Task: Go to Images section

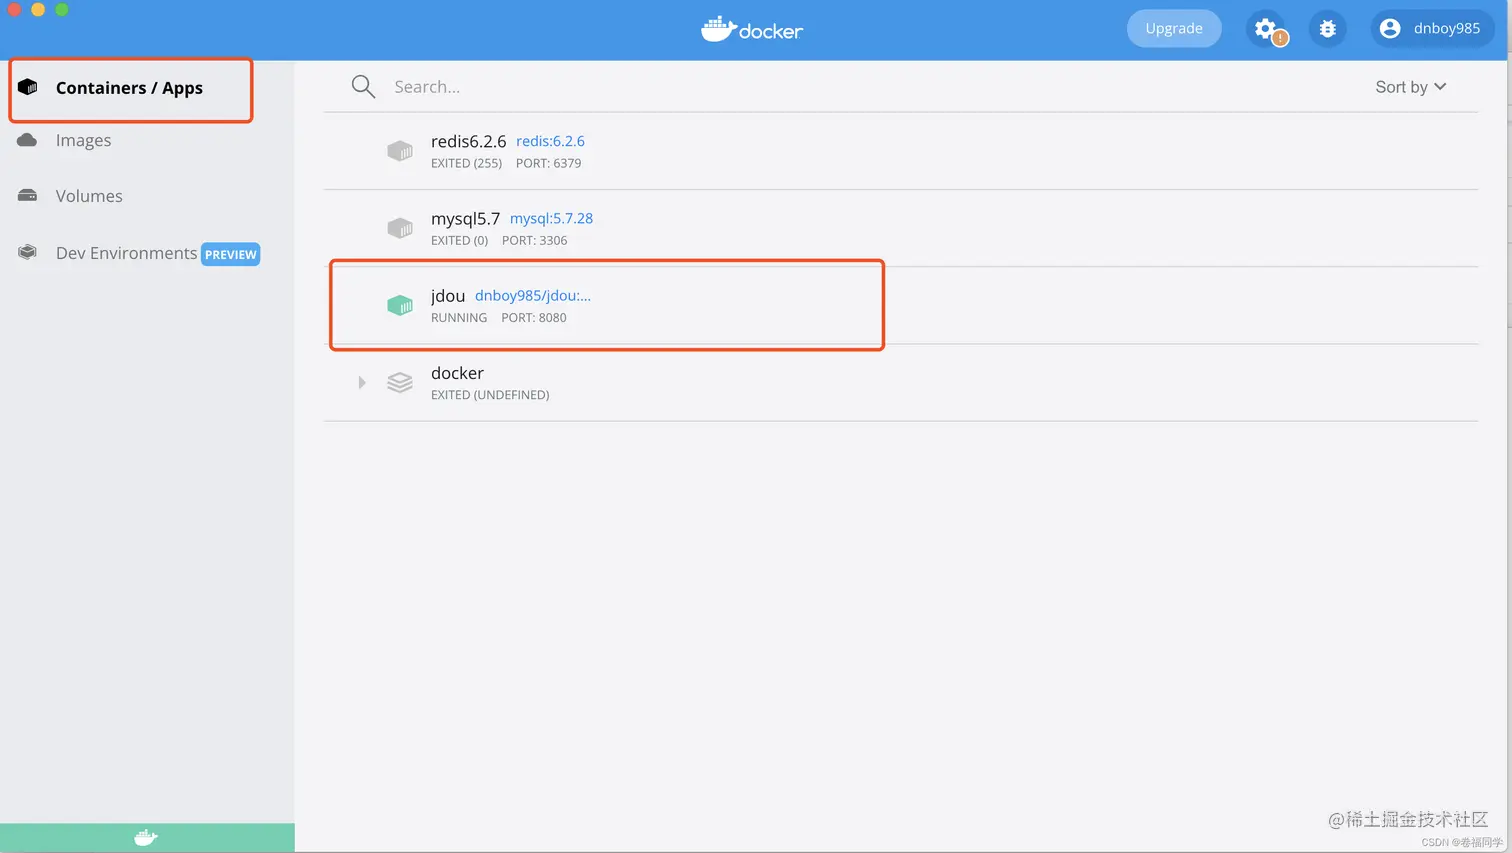Action: [83, 140]
